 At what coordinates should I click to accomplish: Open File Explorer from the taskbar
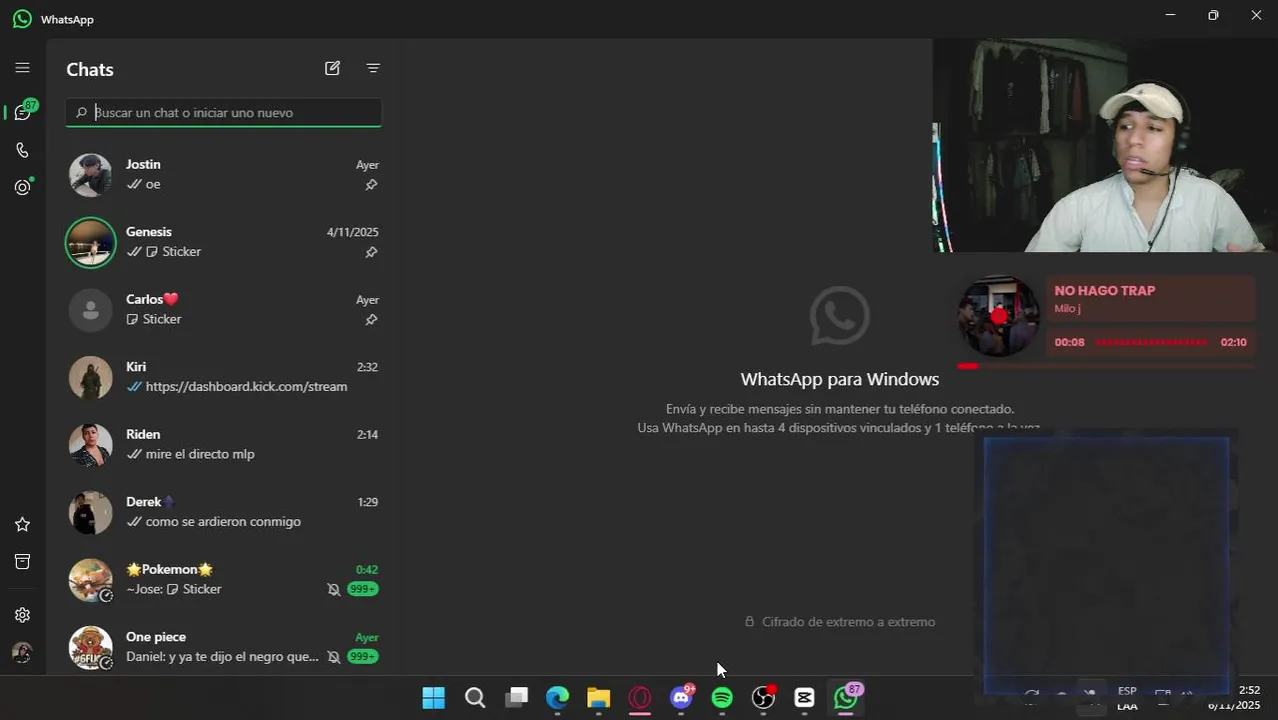point(598,698)
